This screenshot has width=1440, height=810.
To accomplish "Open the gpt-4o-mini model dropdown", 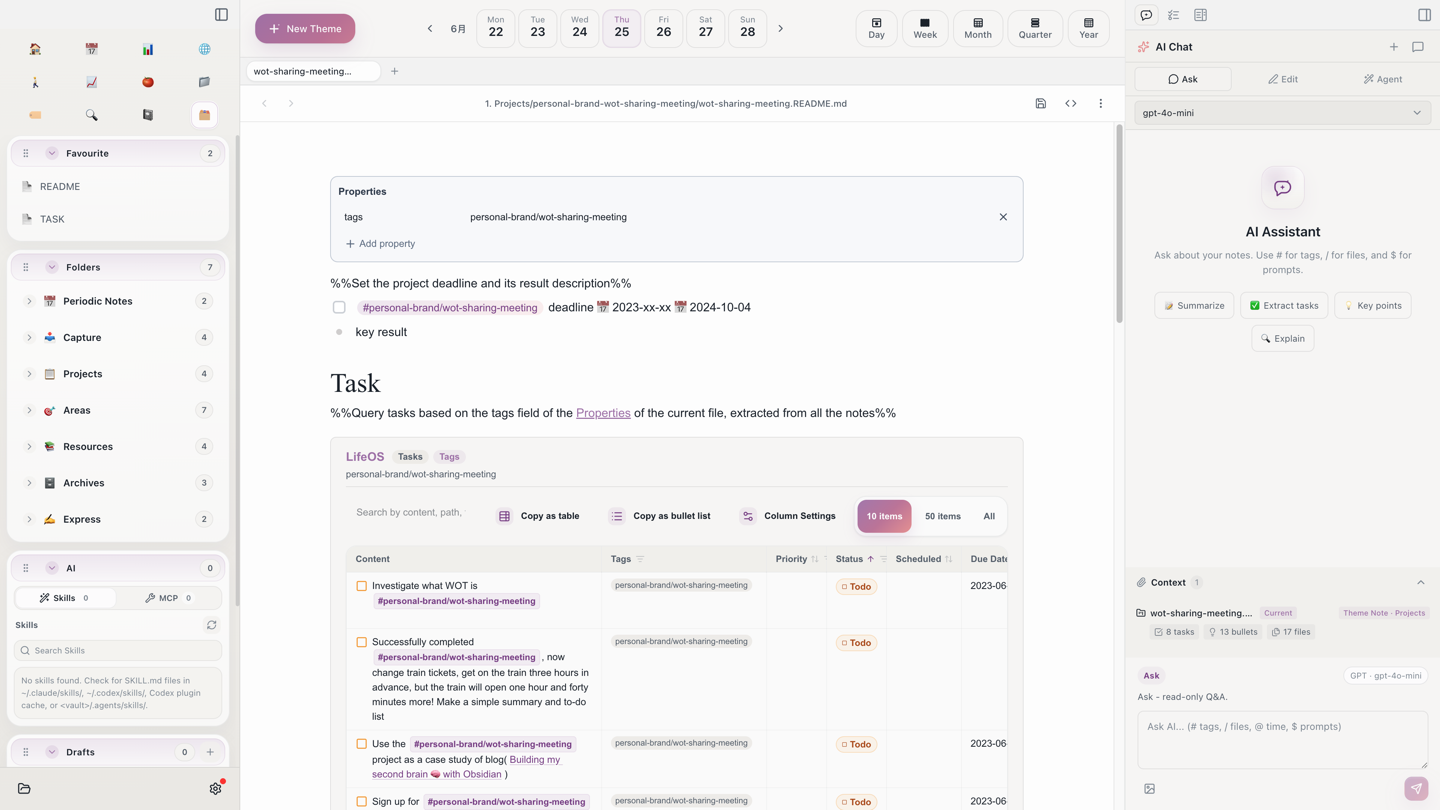I will tap(1282, 113).
